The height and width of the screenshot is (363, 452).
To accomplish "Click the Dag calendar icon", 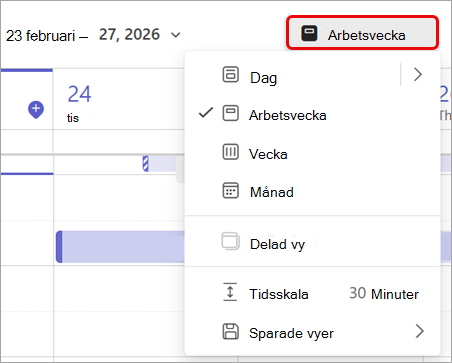I will (231, 75).
